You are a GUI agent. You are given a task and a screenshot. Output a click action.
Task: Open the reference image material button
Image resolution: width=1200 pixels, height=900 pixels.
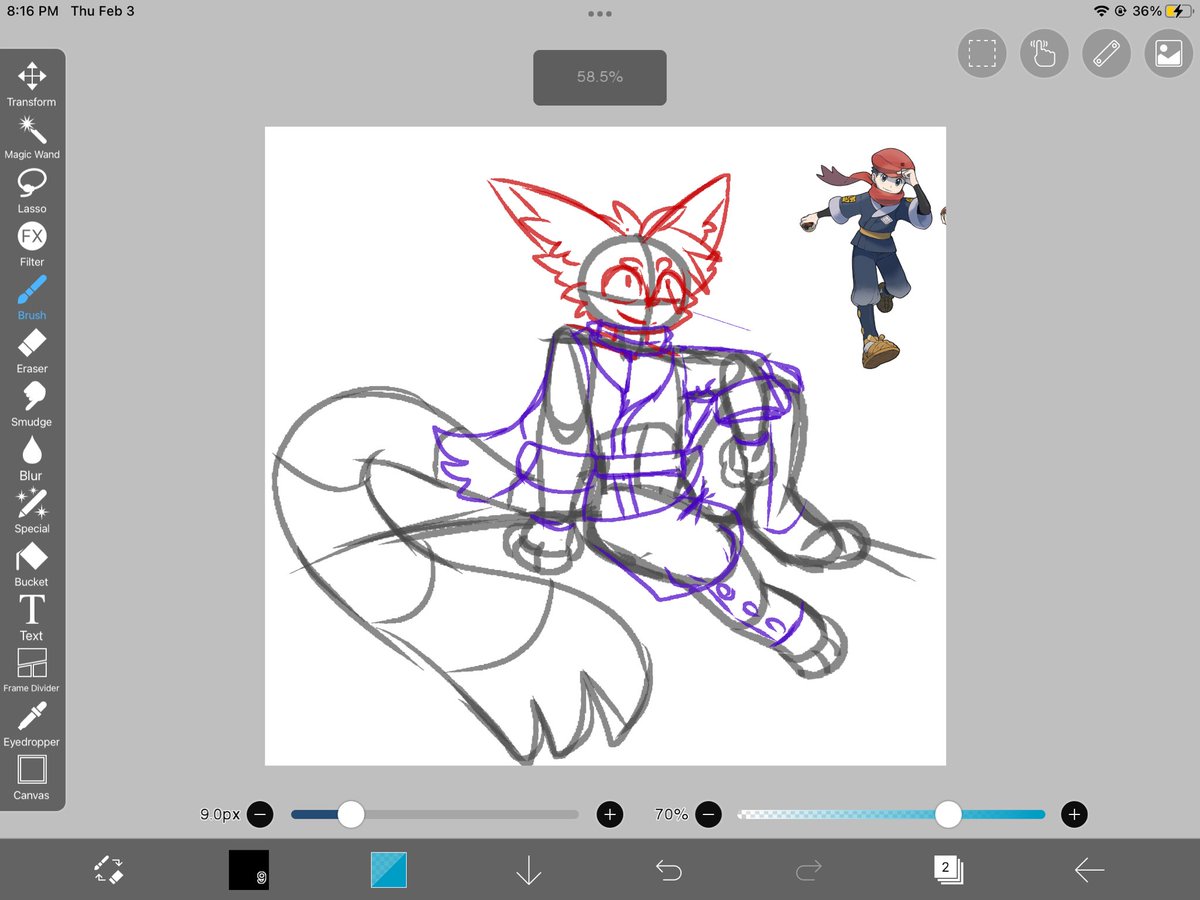point(1169,53)
